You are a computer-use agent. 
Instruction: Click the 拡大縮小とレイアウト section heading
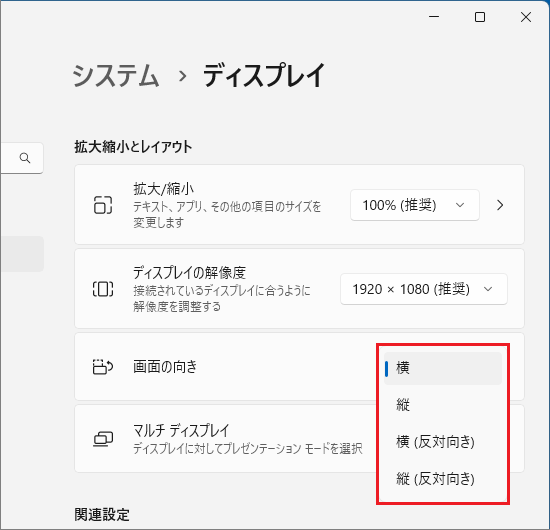point(133,147)
